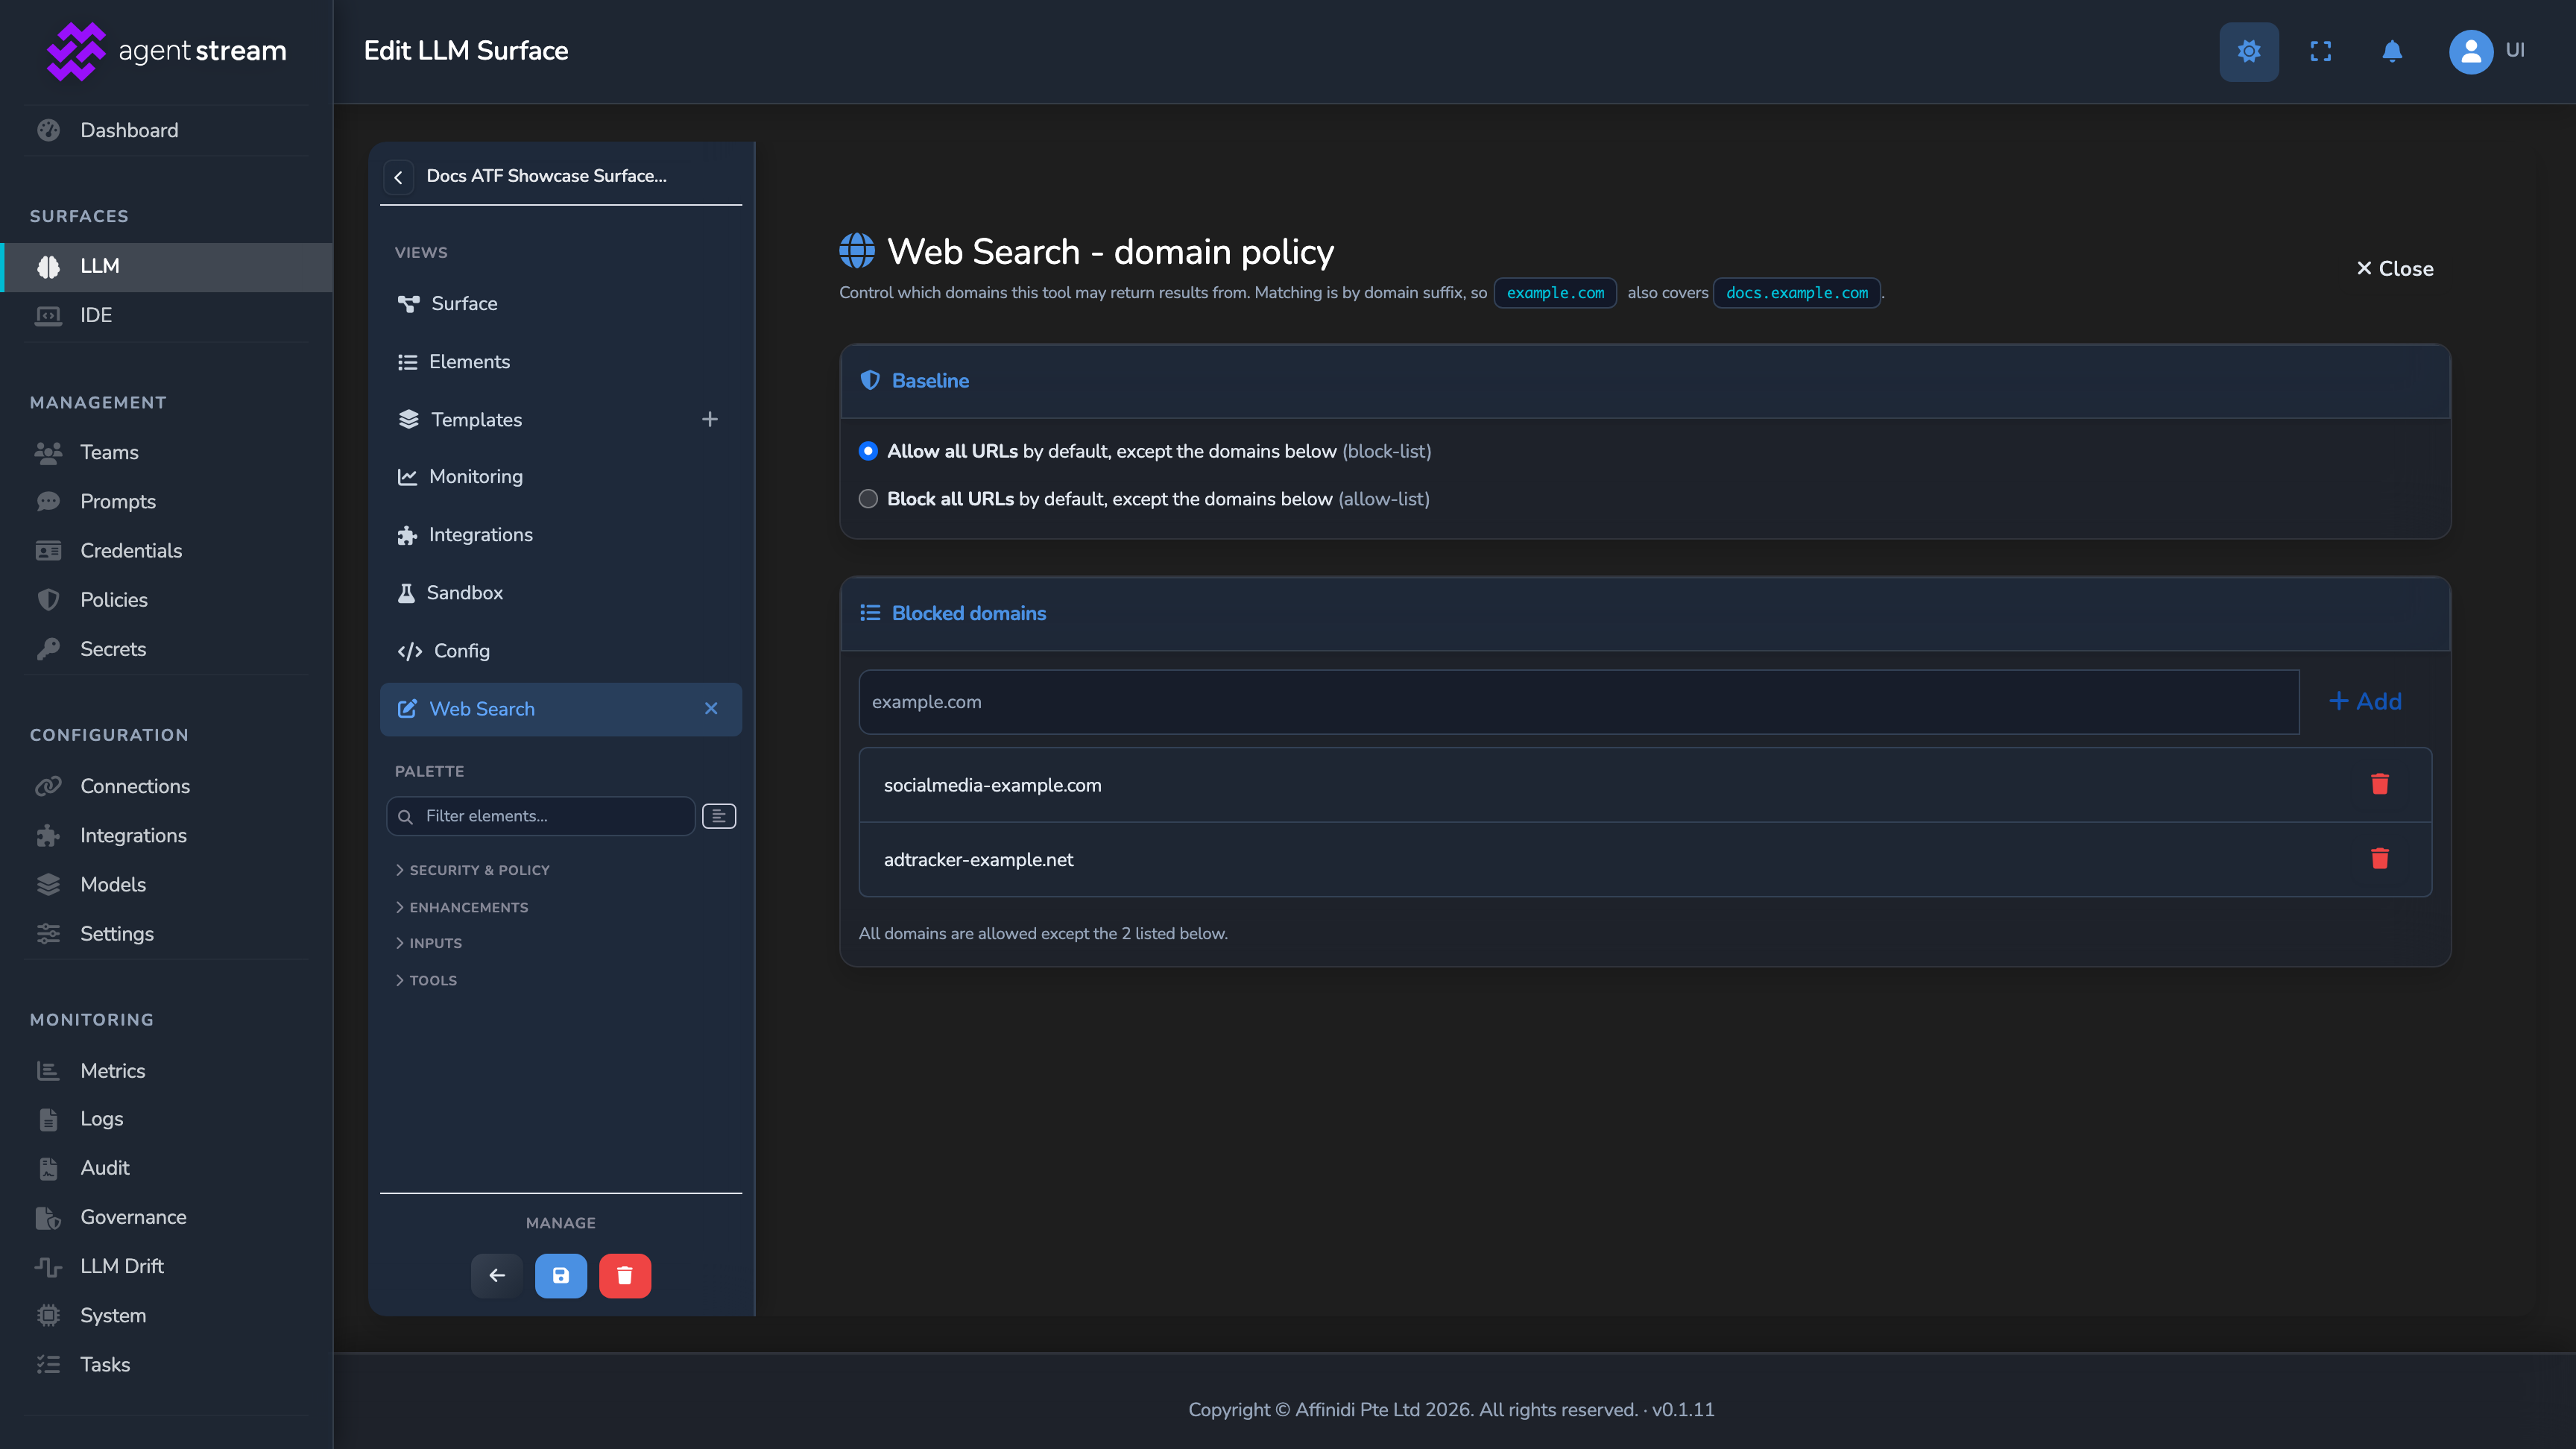Image resolution: width=2576 pixels, height=1449 pixels.
Task: Open Teams management
Action: pyautogui.click(x=166, y=452)
